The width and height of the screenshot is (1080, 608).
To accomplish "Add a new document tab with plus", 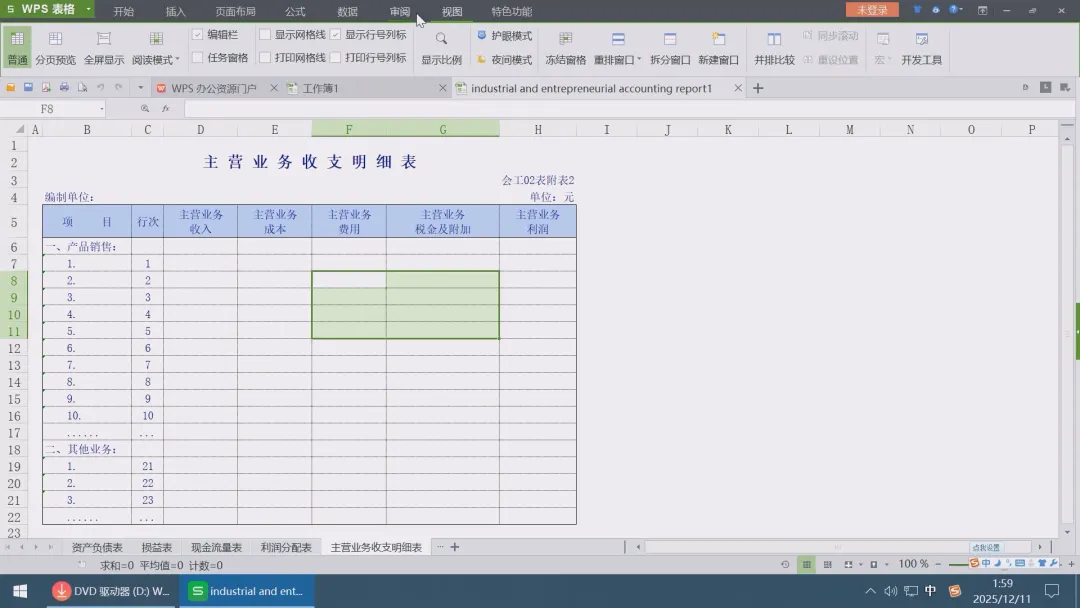I will click(758, 88).
